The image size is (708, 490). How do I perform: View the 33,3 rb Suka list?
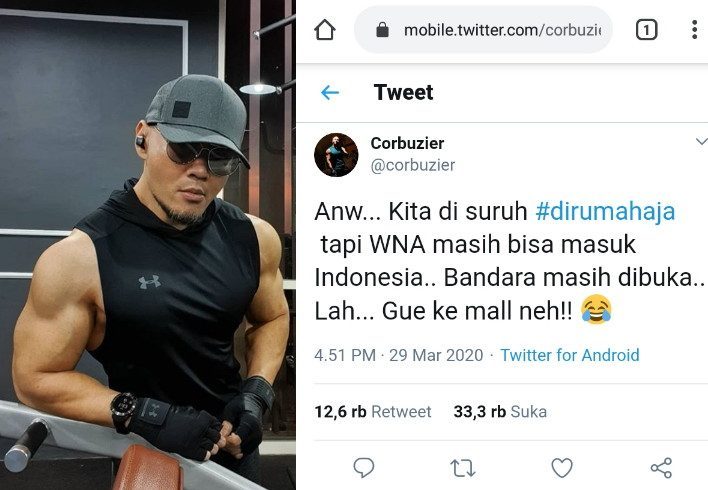pos(500,411)
